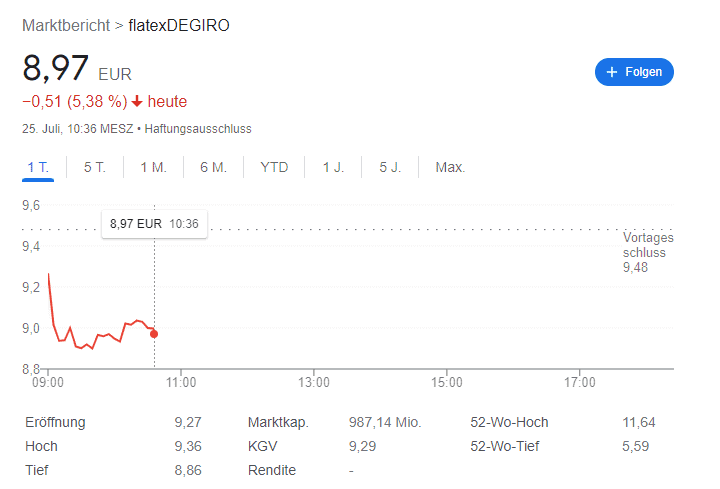Click the 15:00 time axis label
Image resolution: width=720 pixels, height=489 pixels.
pyautogui.click(x=447, y=382)
